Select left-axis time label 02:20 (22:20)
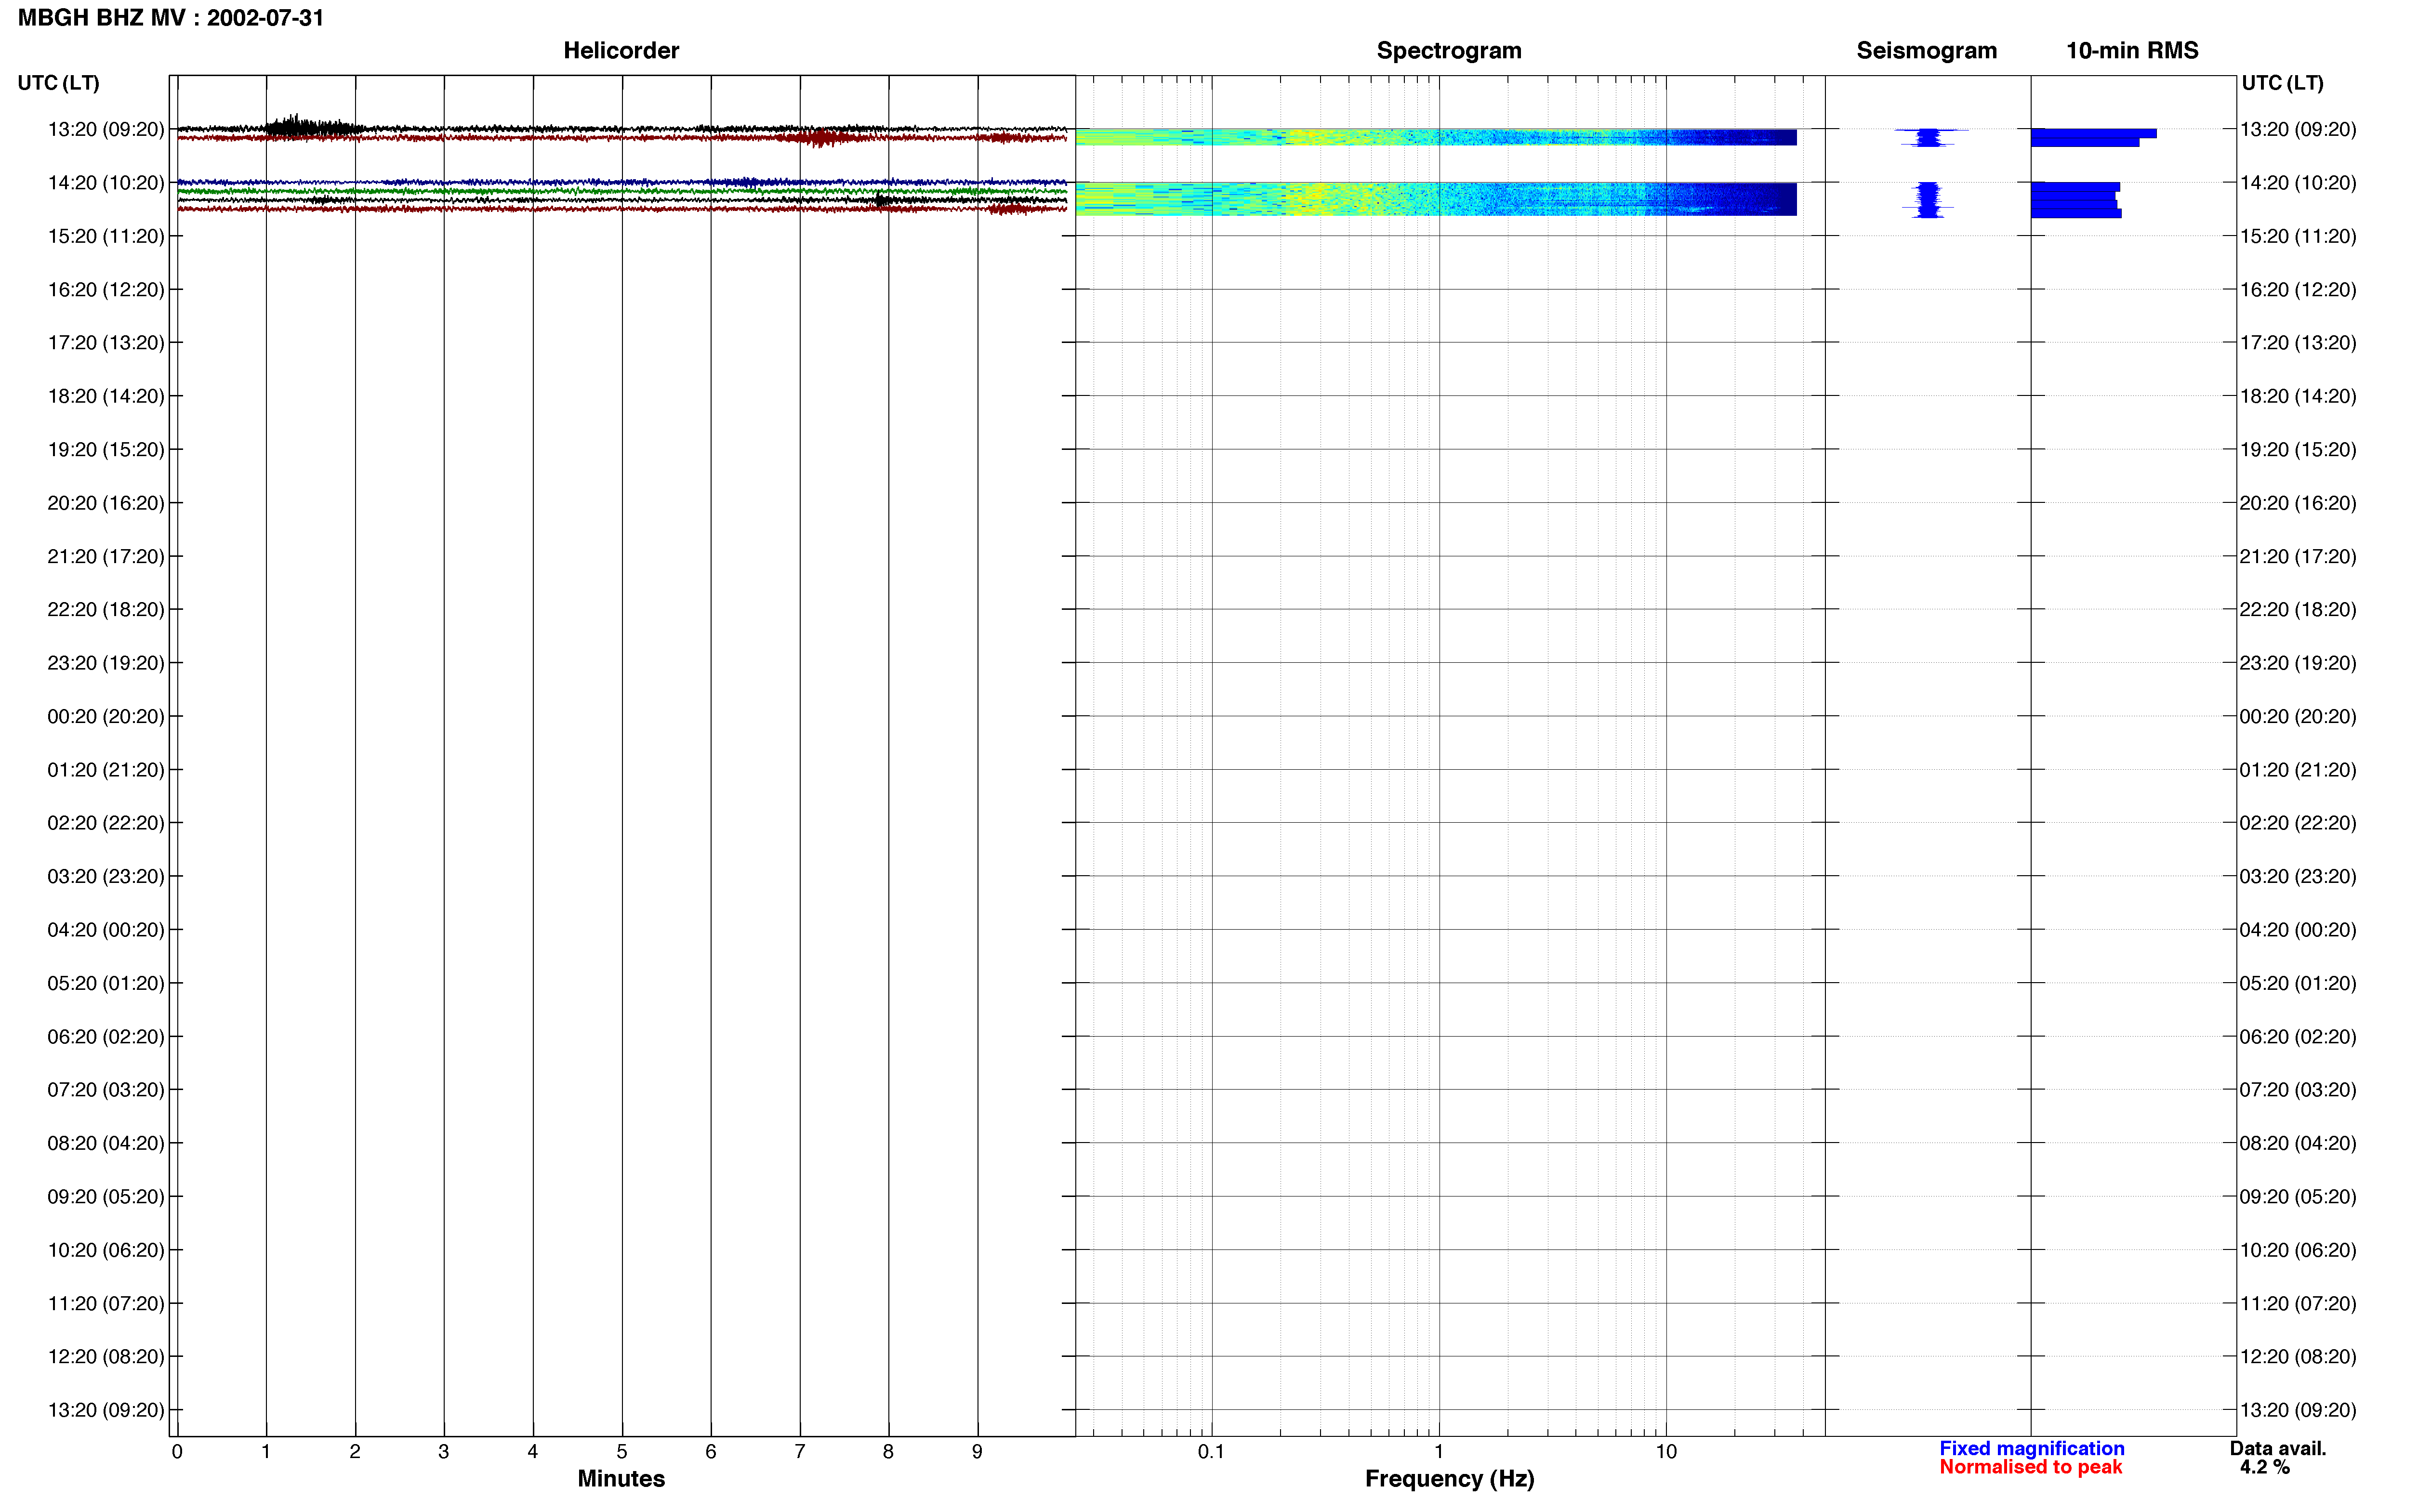Viewport: 2418px width, 1512px height. coord(106,823)
